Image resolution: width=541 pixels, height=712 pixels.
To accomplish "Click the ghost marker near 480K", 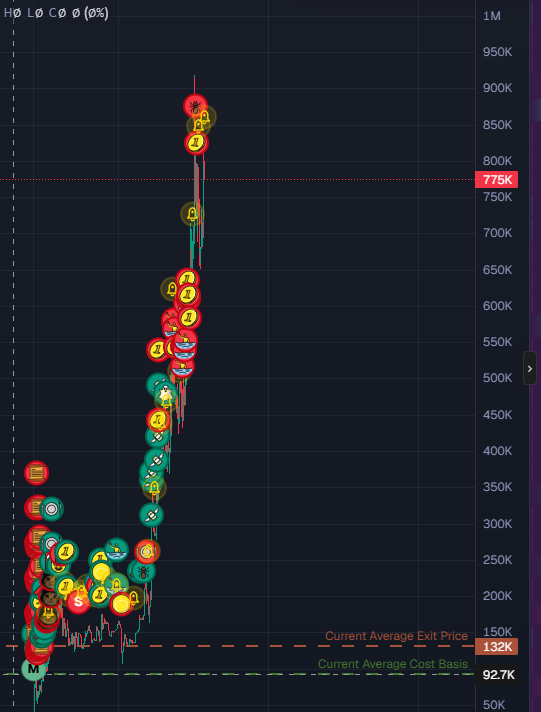I will coord(166,392).
